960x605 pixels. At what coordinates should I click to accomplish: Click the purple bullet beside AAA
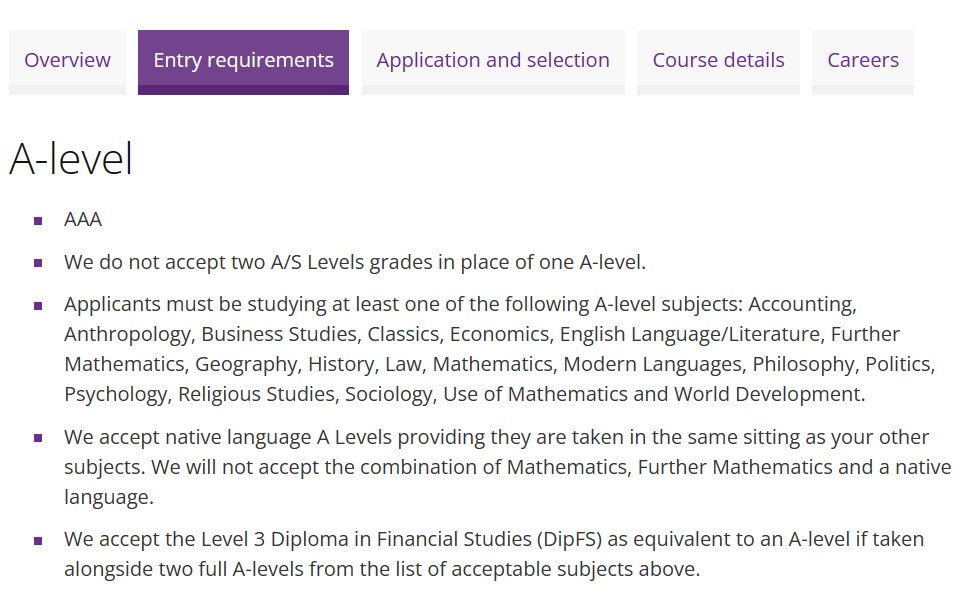pyautogui.click(x=38, y=221)
